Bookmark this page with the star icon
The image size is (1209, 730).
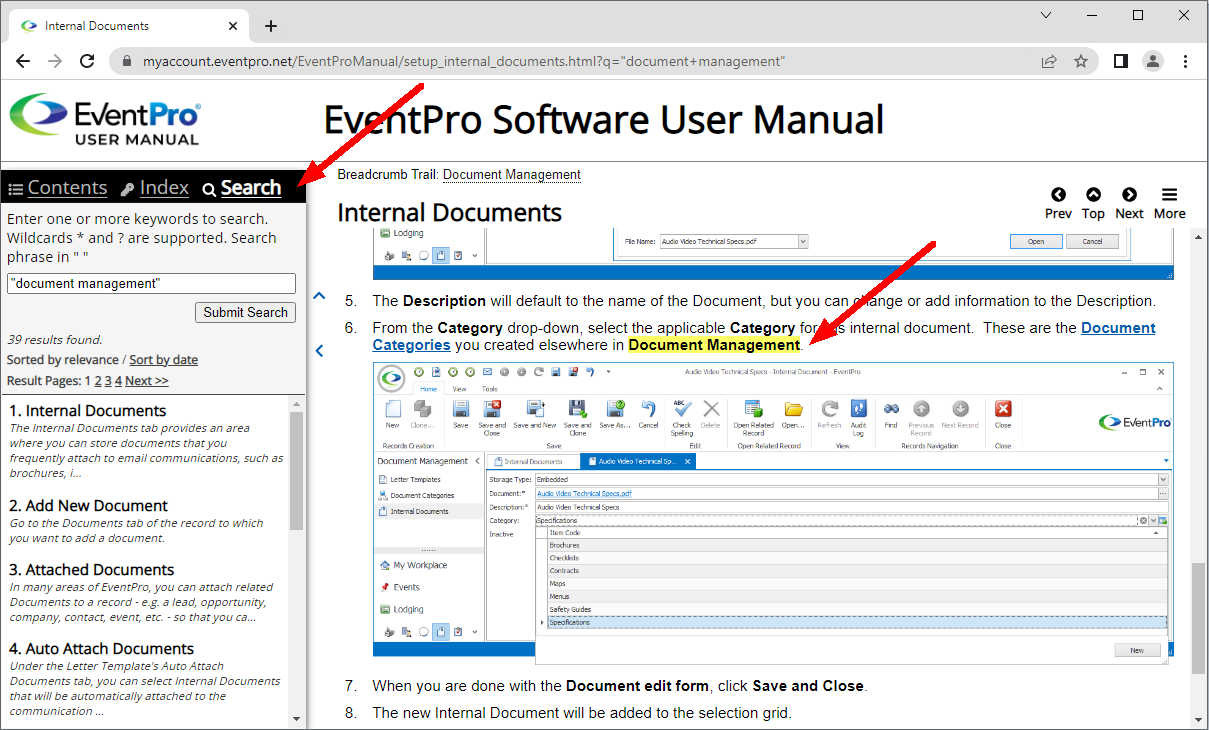(1081, 61)
